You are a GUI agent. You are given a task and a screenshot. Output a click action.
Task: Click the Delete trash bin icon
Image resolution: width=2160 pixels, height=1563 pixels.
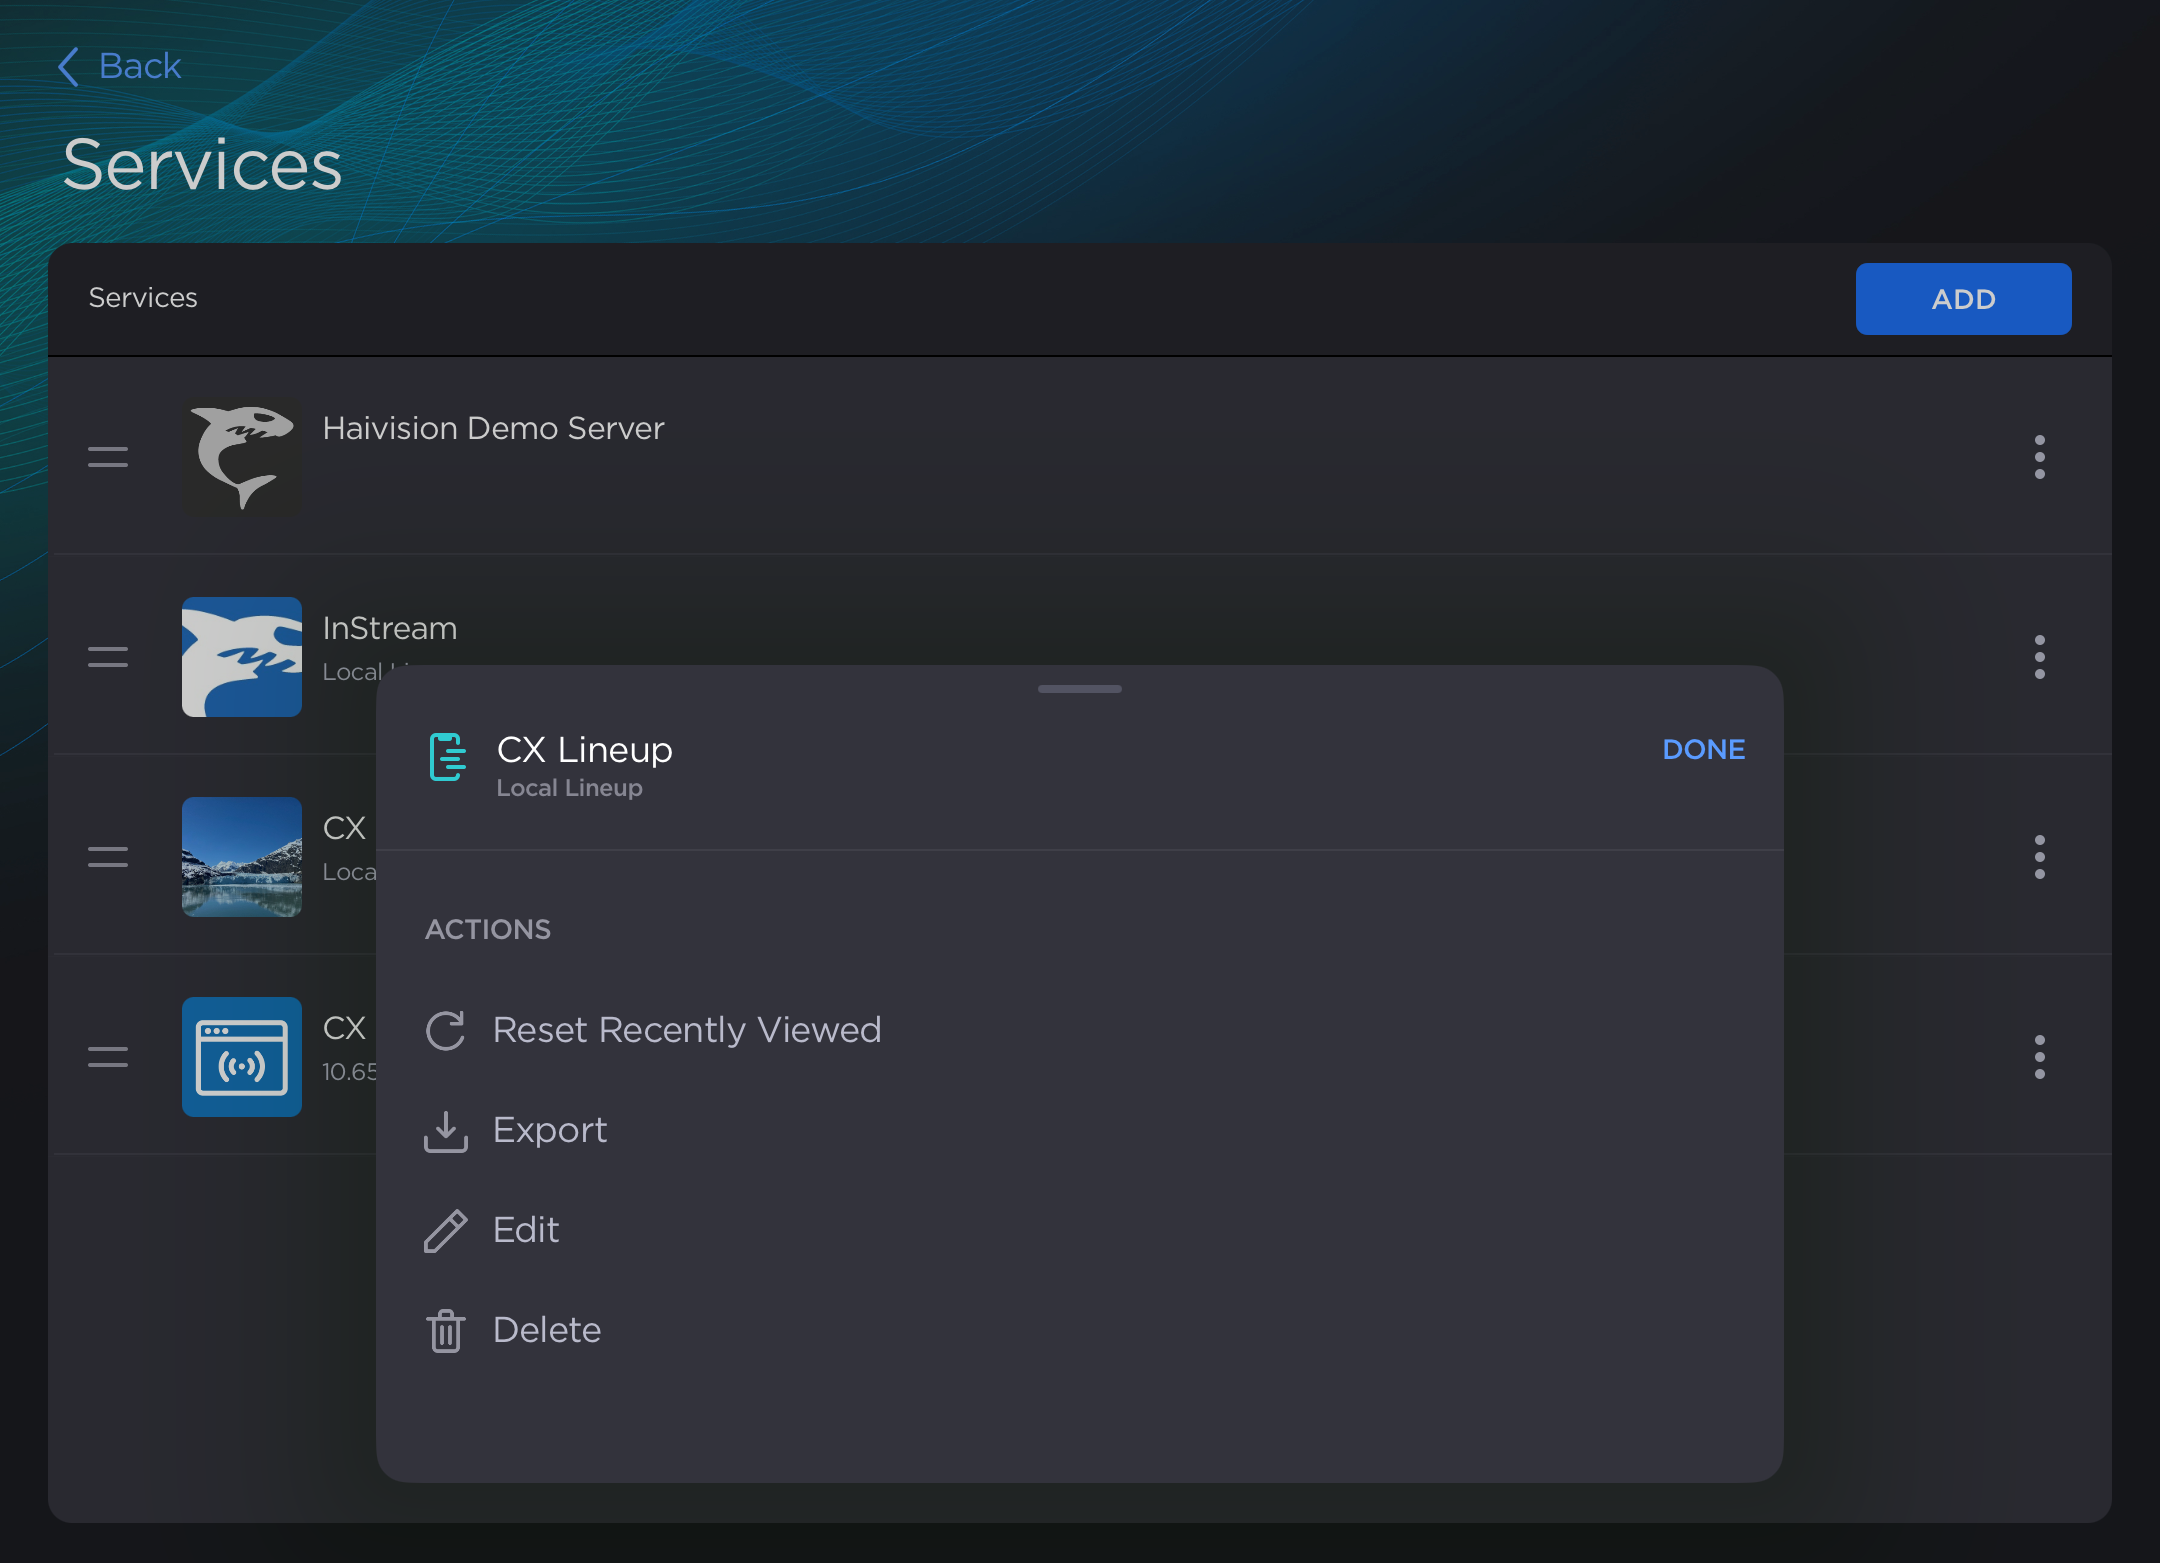pyautogui.click(x=446, y=1330)
